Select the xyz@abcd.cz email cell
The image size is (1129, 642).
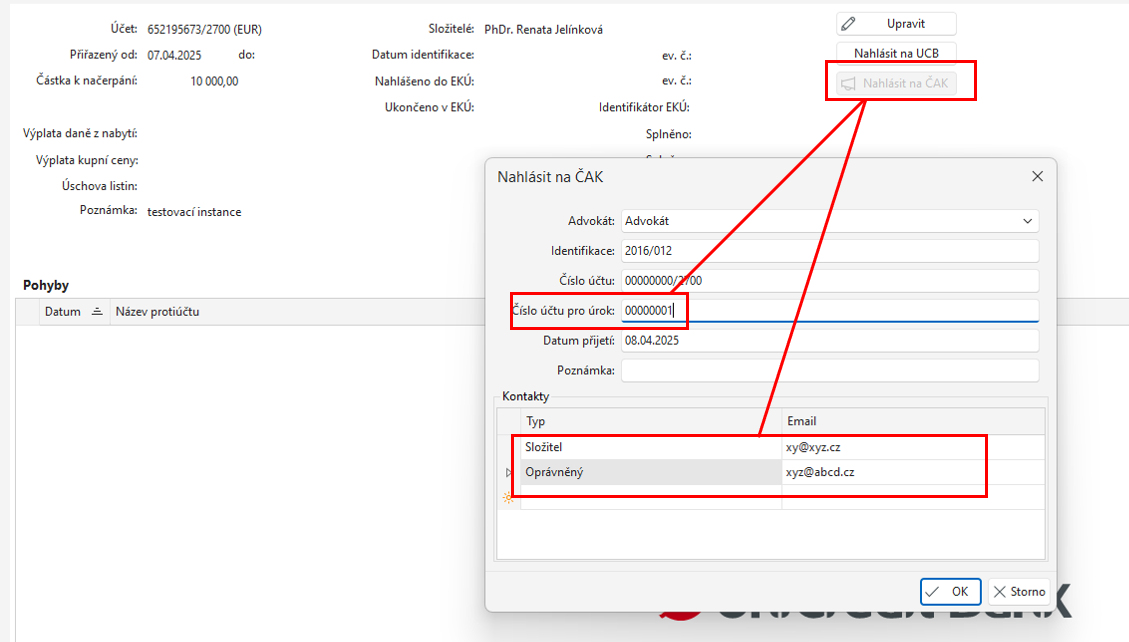click(x=912, y=472)
